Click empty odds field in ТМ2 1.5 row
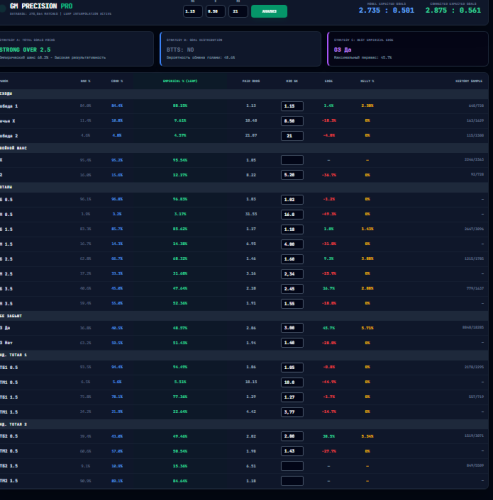 (x=292, y=481)
